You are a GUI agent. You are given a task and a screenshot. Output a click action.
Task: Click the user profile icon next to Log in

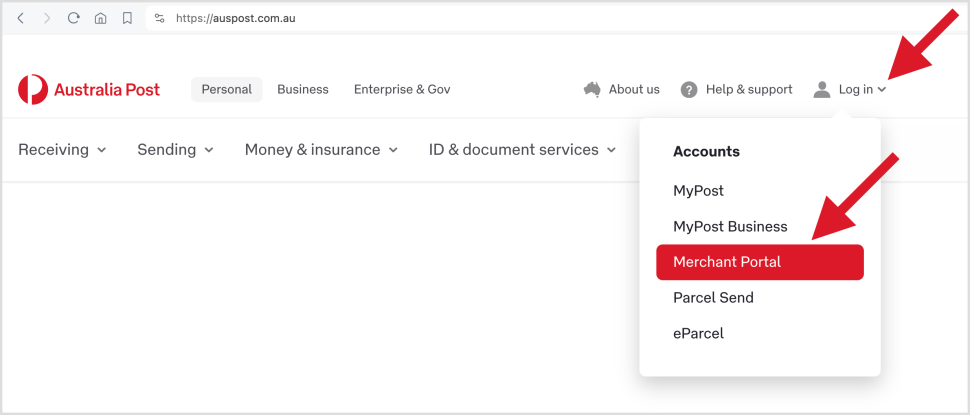pos(822,90)
